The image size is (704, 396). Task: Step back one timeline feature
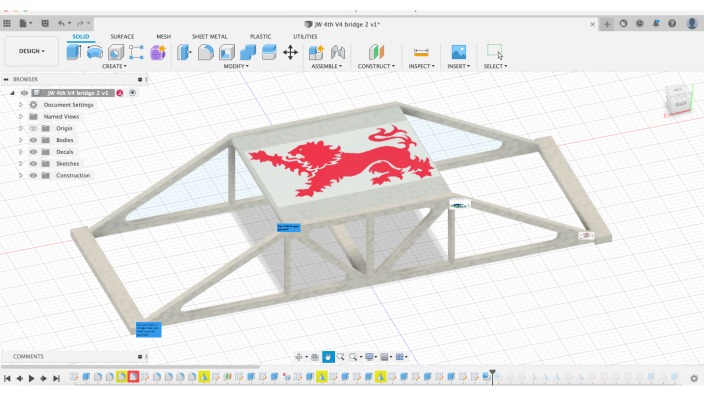(x=19, y=378)
